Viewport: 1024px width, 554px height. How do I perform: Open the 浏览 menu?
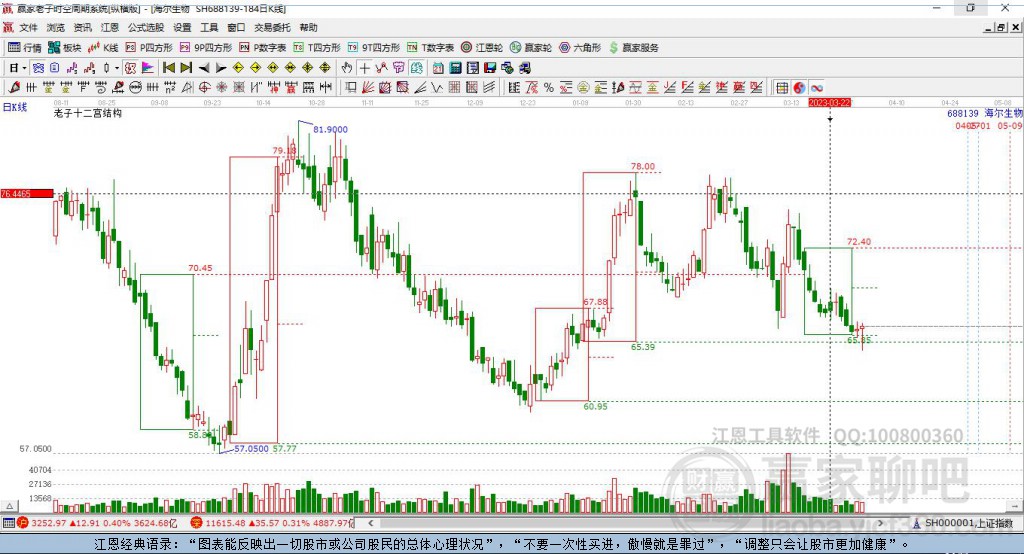pyautogui.click(x=56, y=27)
